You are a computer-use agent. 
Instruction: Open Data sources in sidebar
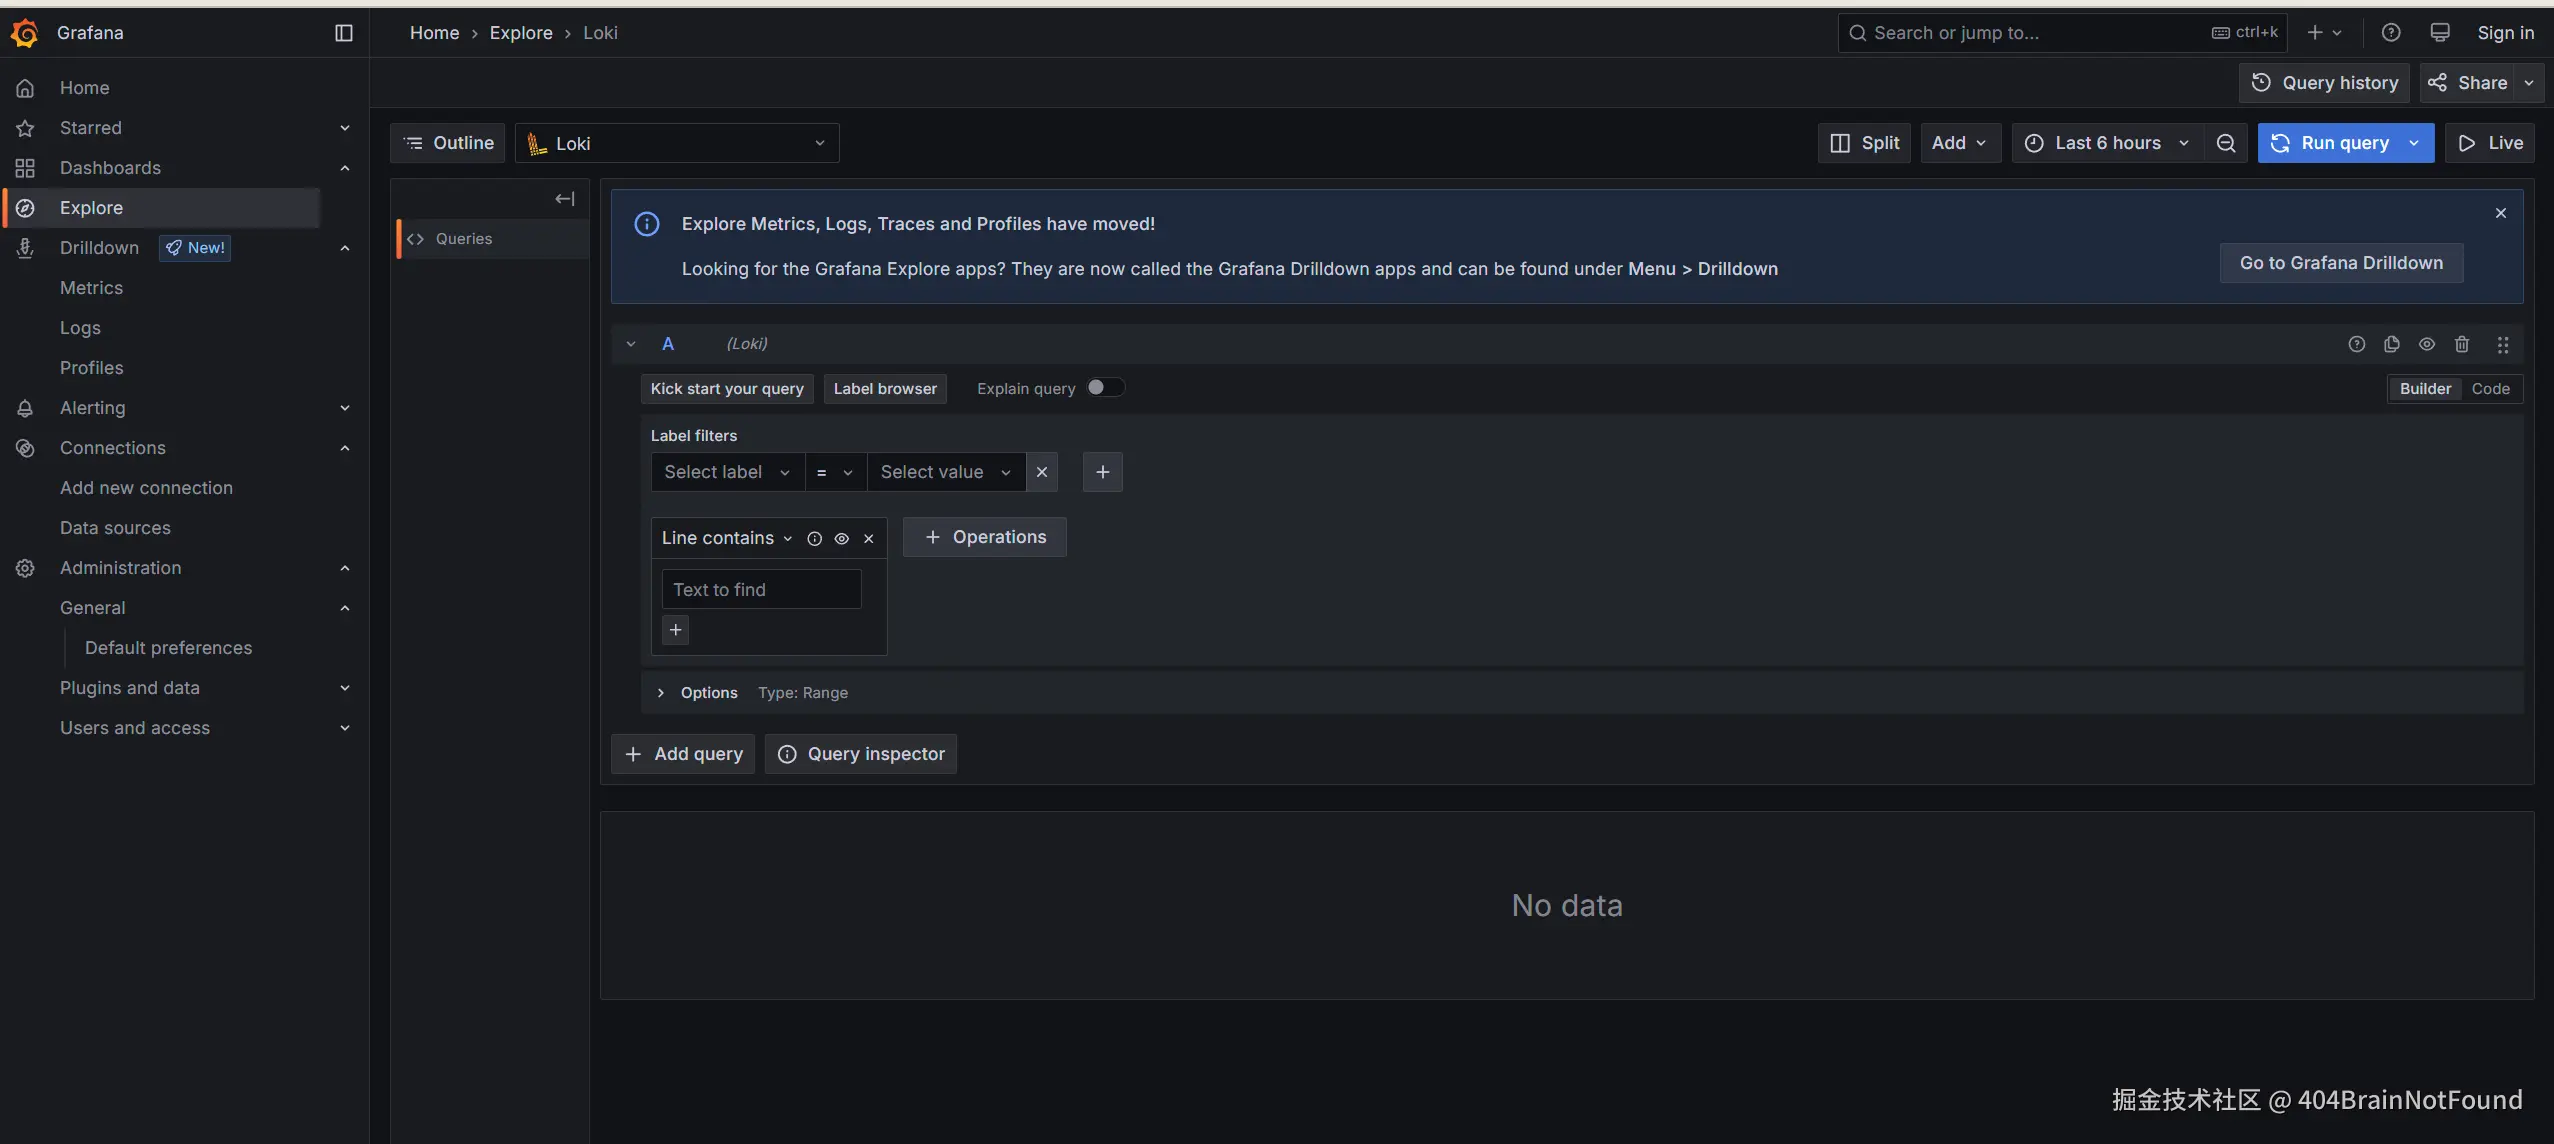(115, 528)
